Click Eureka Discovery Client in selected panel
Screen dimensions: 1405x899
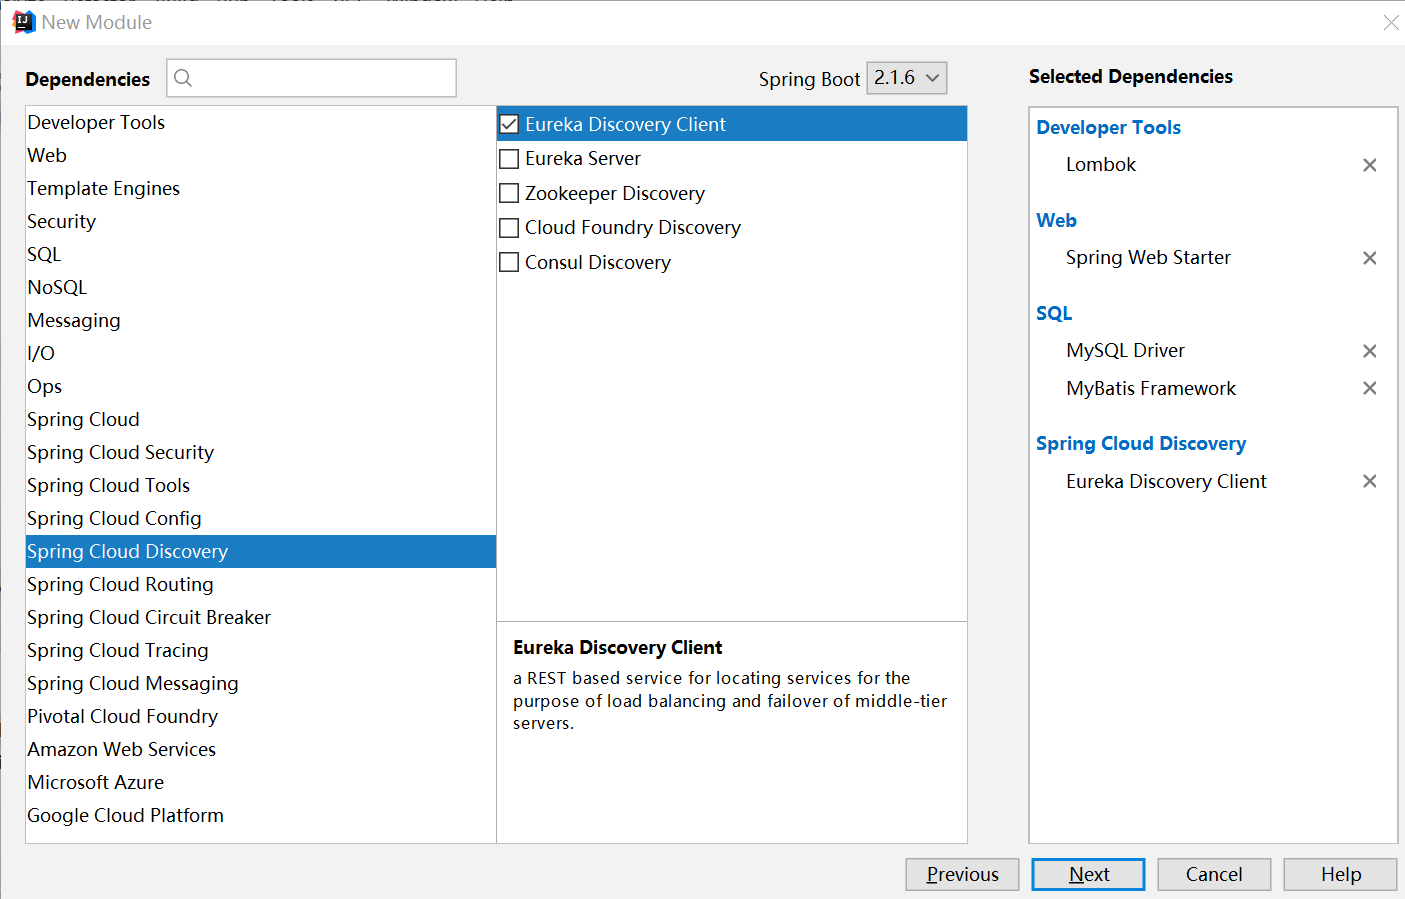1166,481
